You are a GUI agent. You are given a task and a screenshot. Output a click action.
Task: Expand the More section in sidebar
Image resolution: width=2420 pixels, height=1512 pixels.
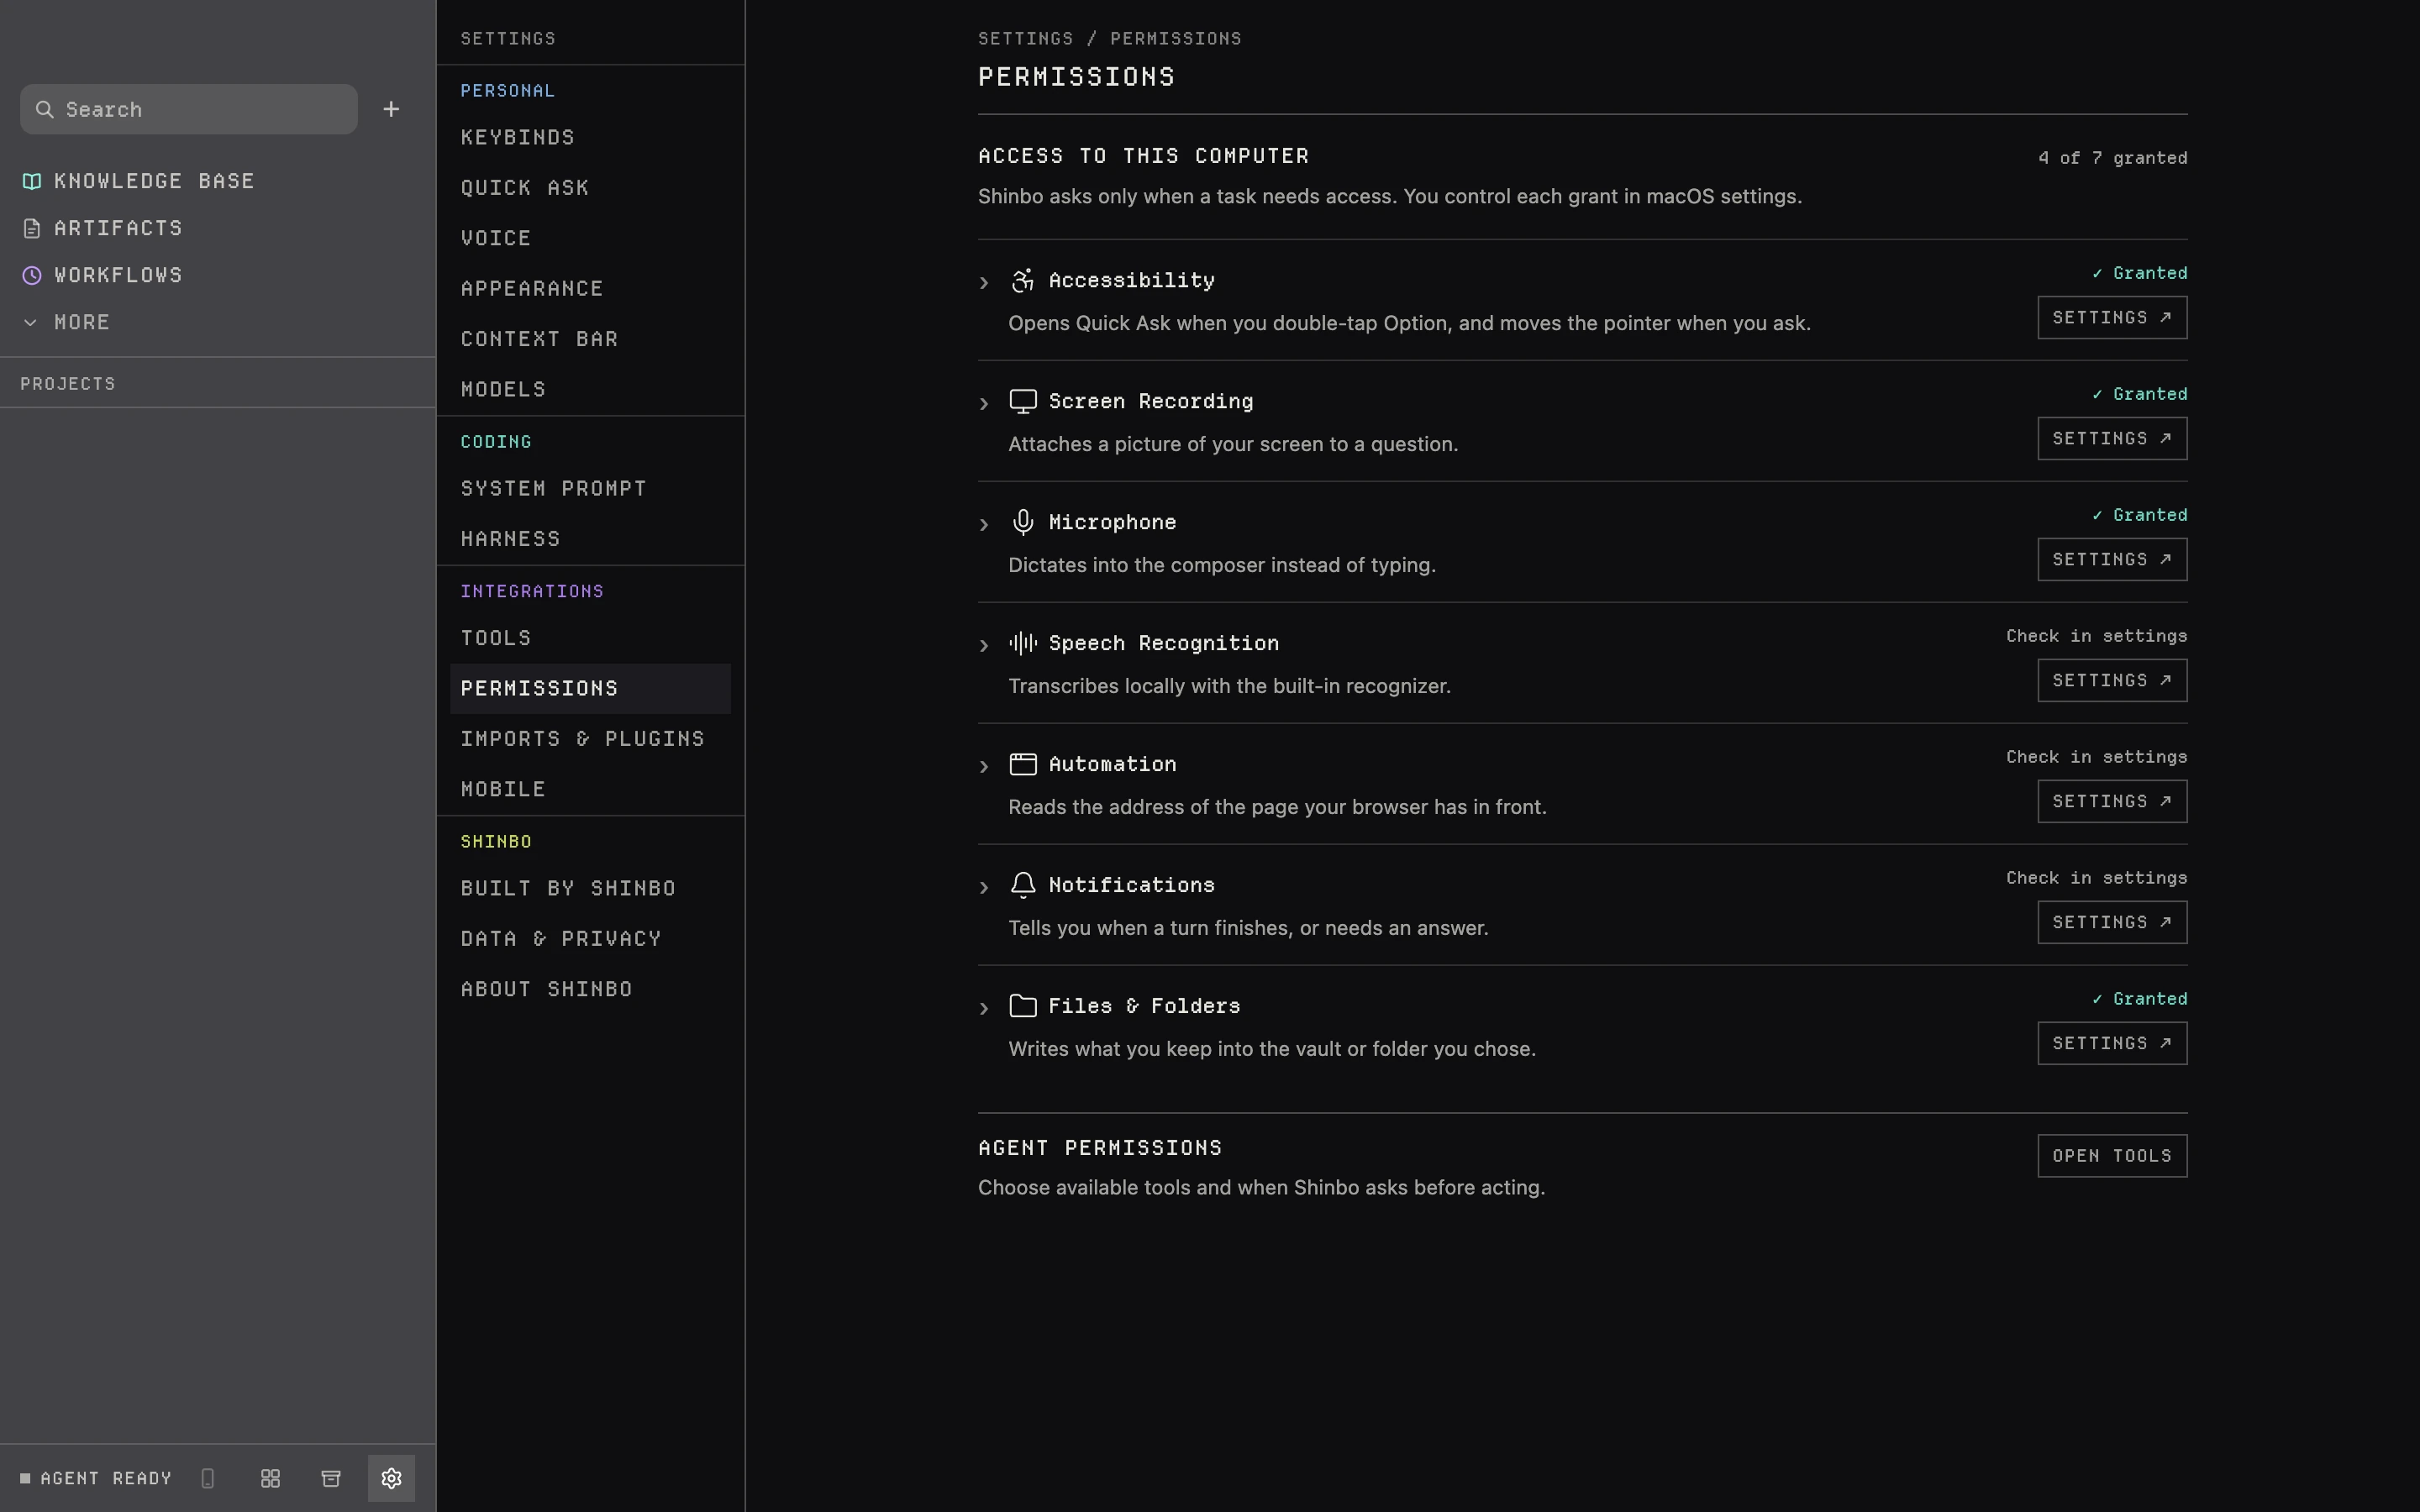[66, 322]
